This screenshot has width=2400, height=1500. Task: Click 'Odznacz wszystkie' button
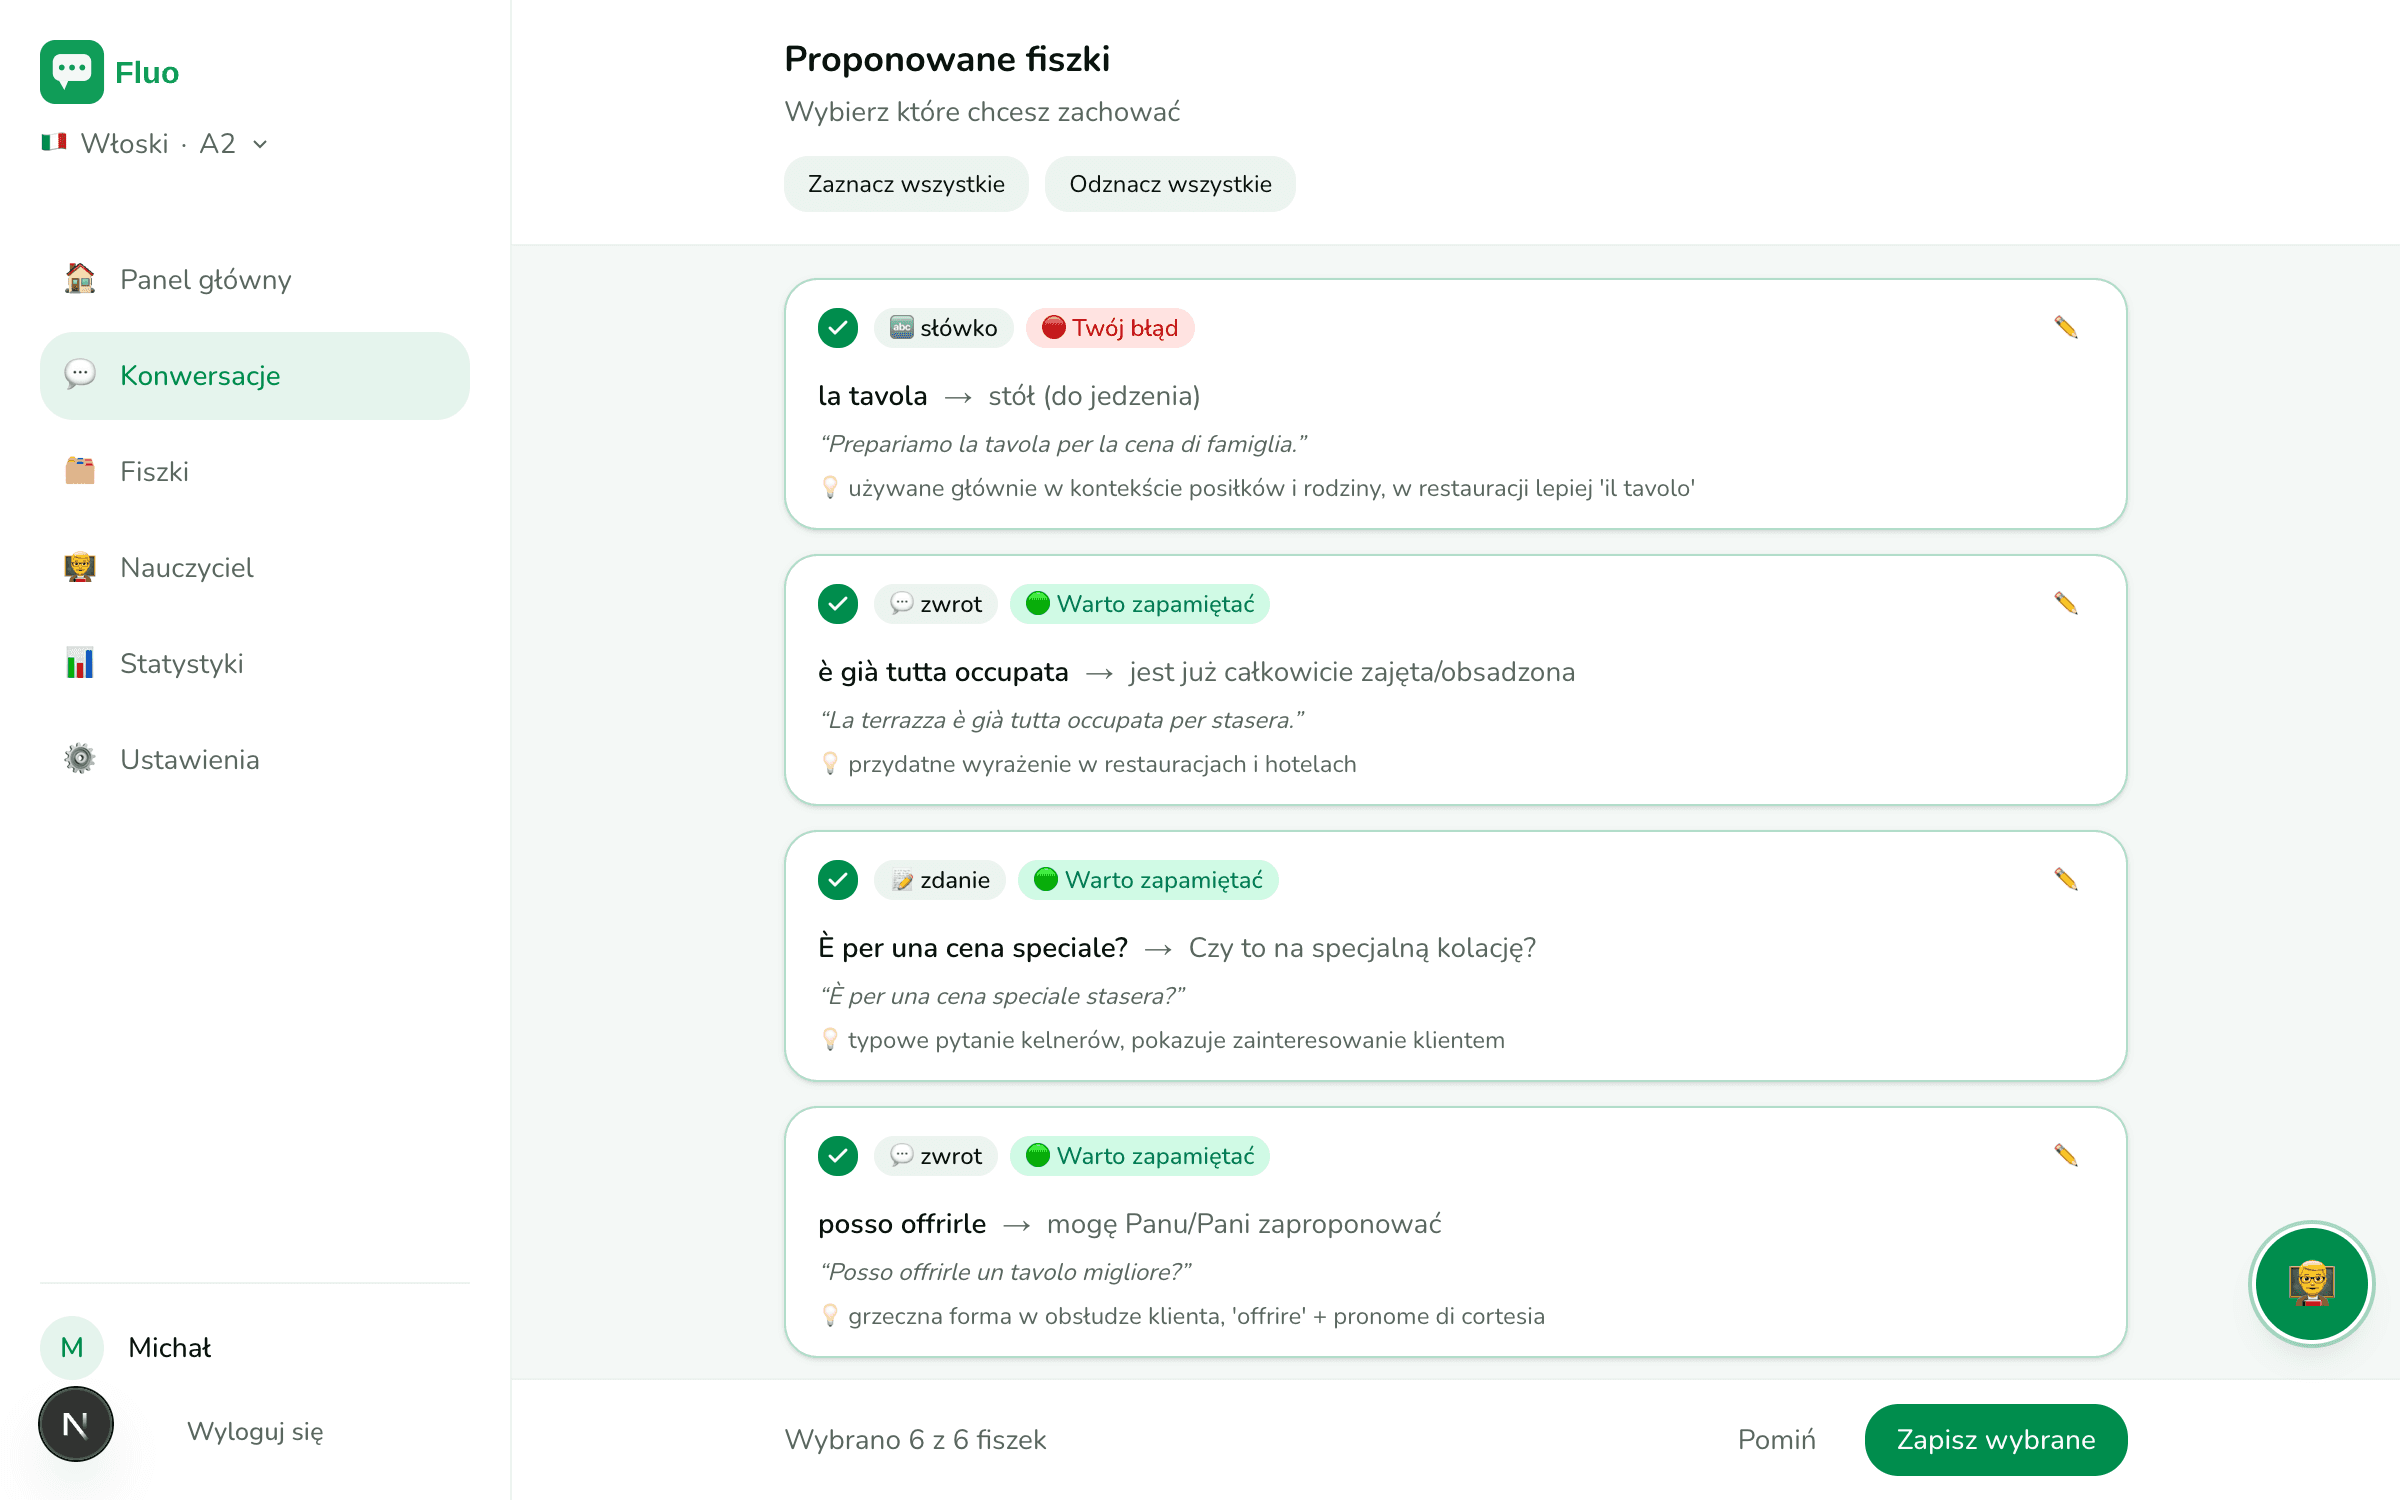tap(1170, 184)
